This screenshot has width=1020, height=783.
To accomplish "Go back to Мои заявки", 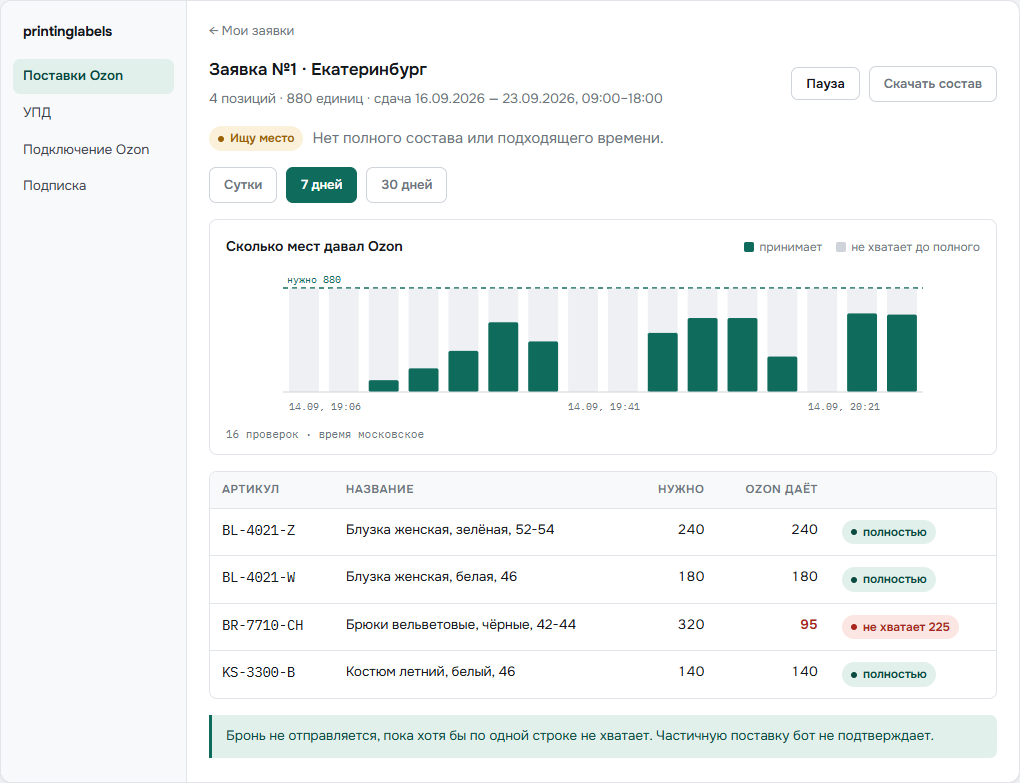I will tap(251, 31).
